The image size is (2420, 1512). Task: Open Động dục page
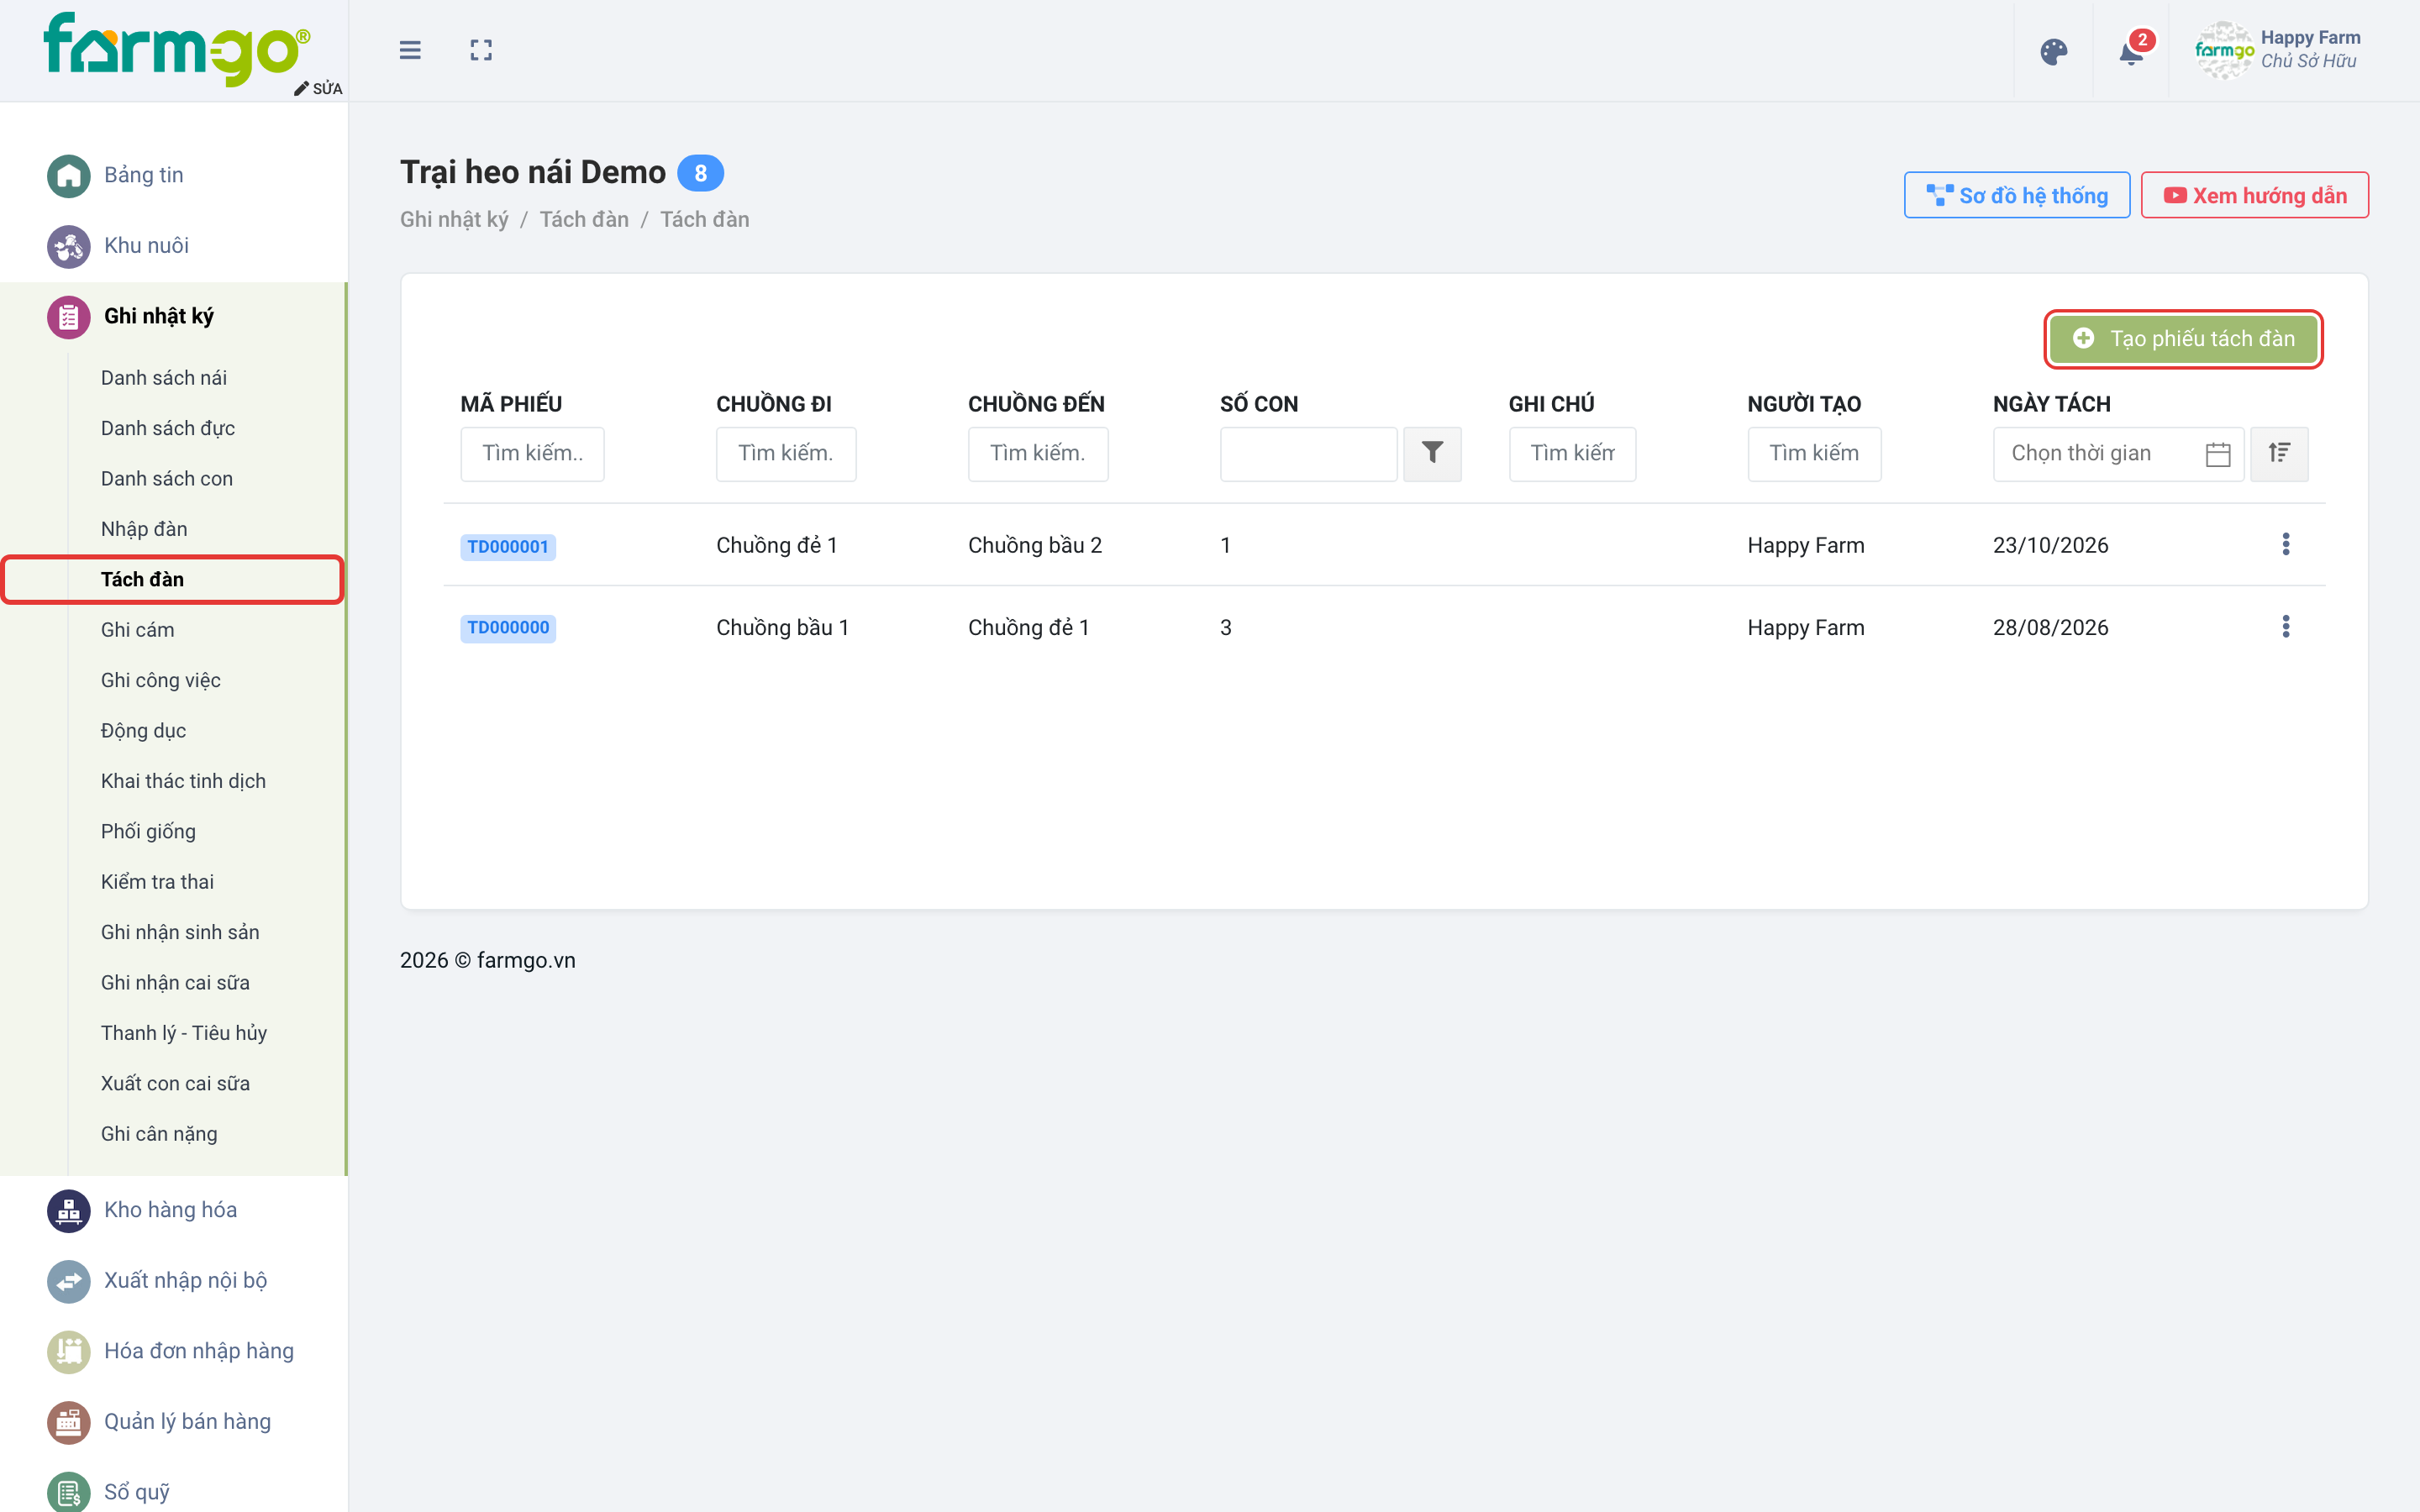pyautogui.click(x=143, y=731)
